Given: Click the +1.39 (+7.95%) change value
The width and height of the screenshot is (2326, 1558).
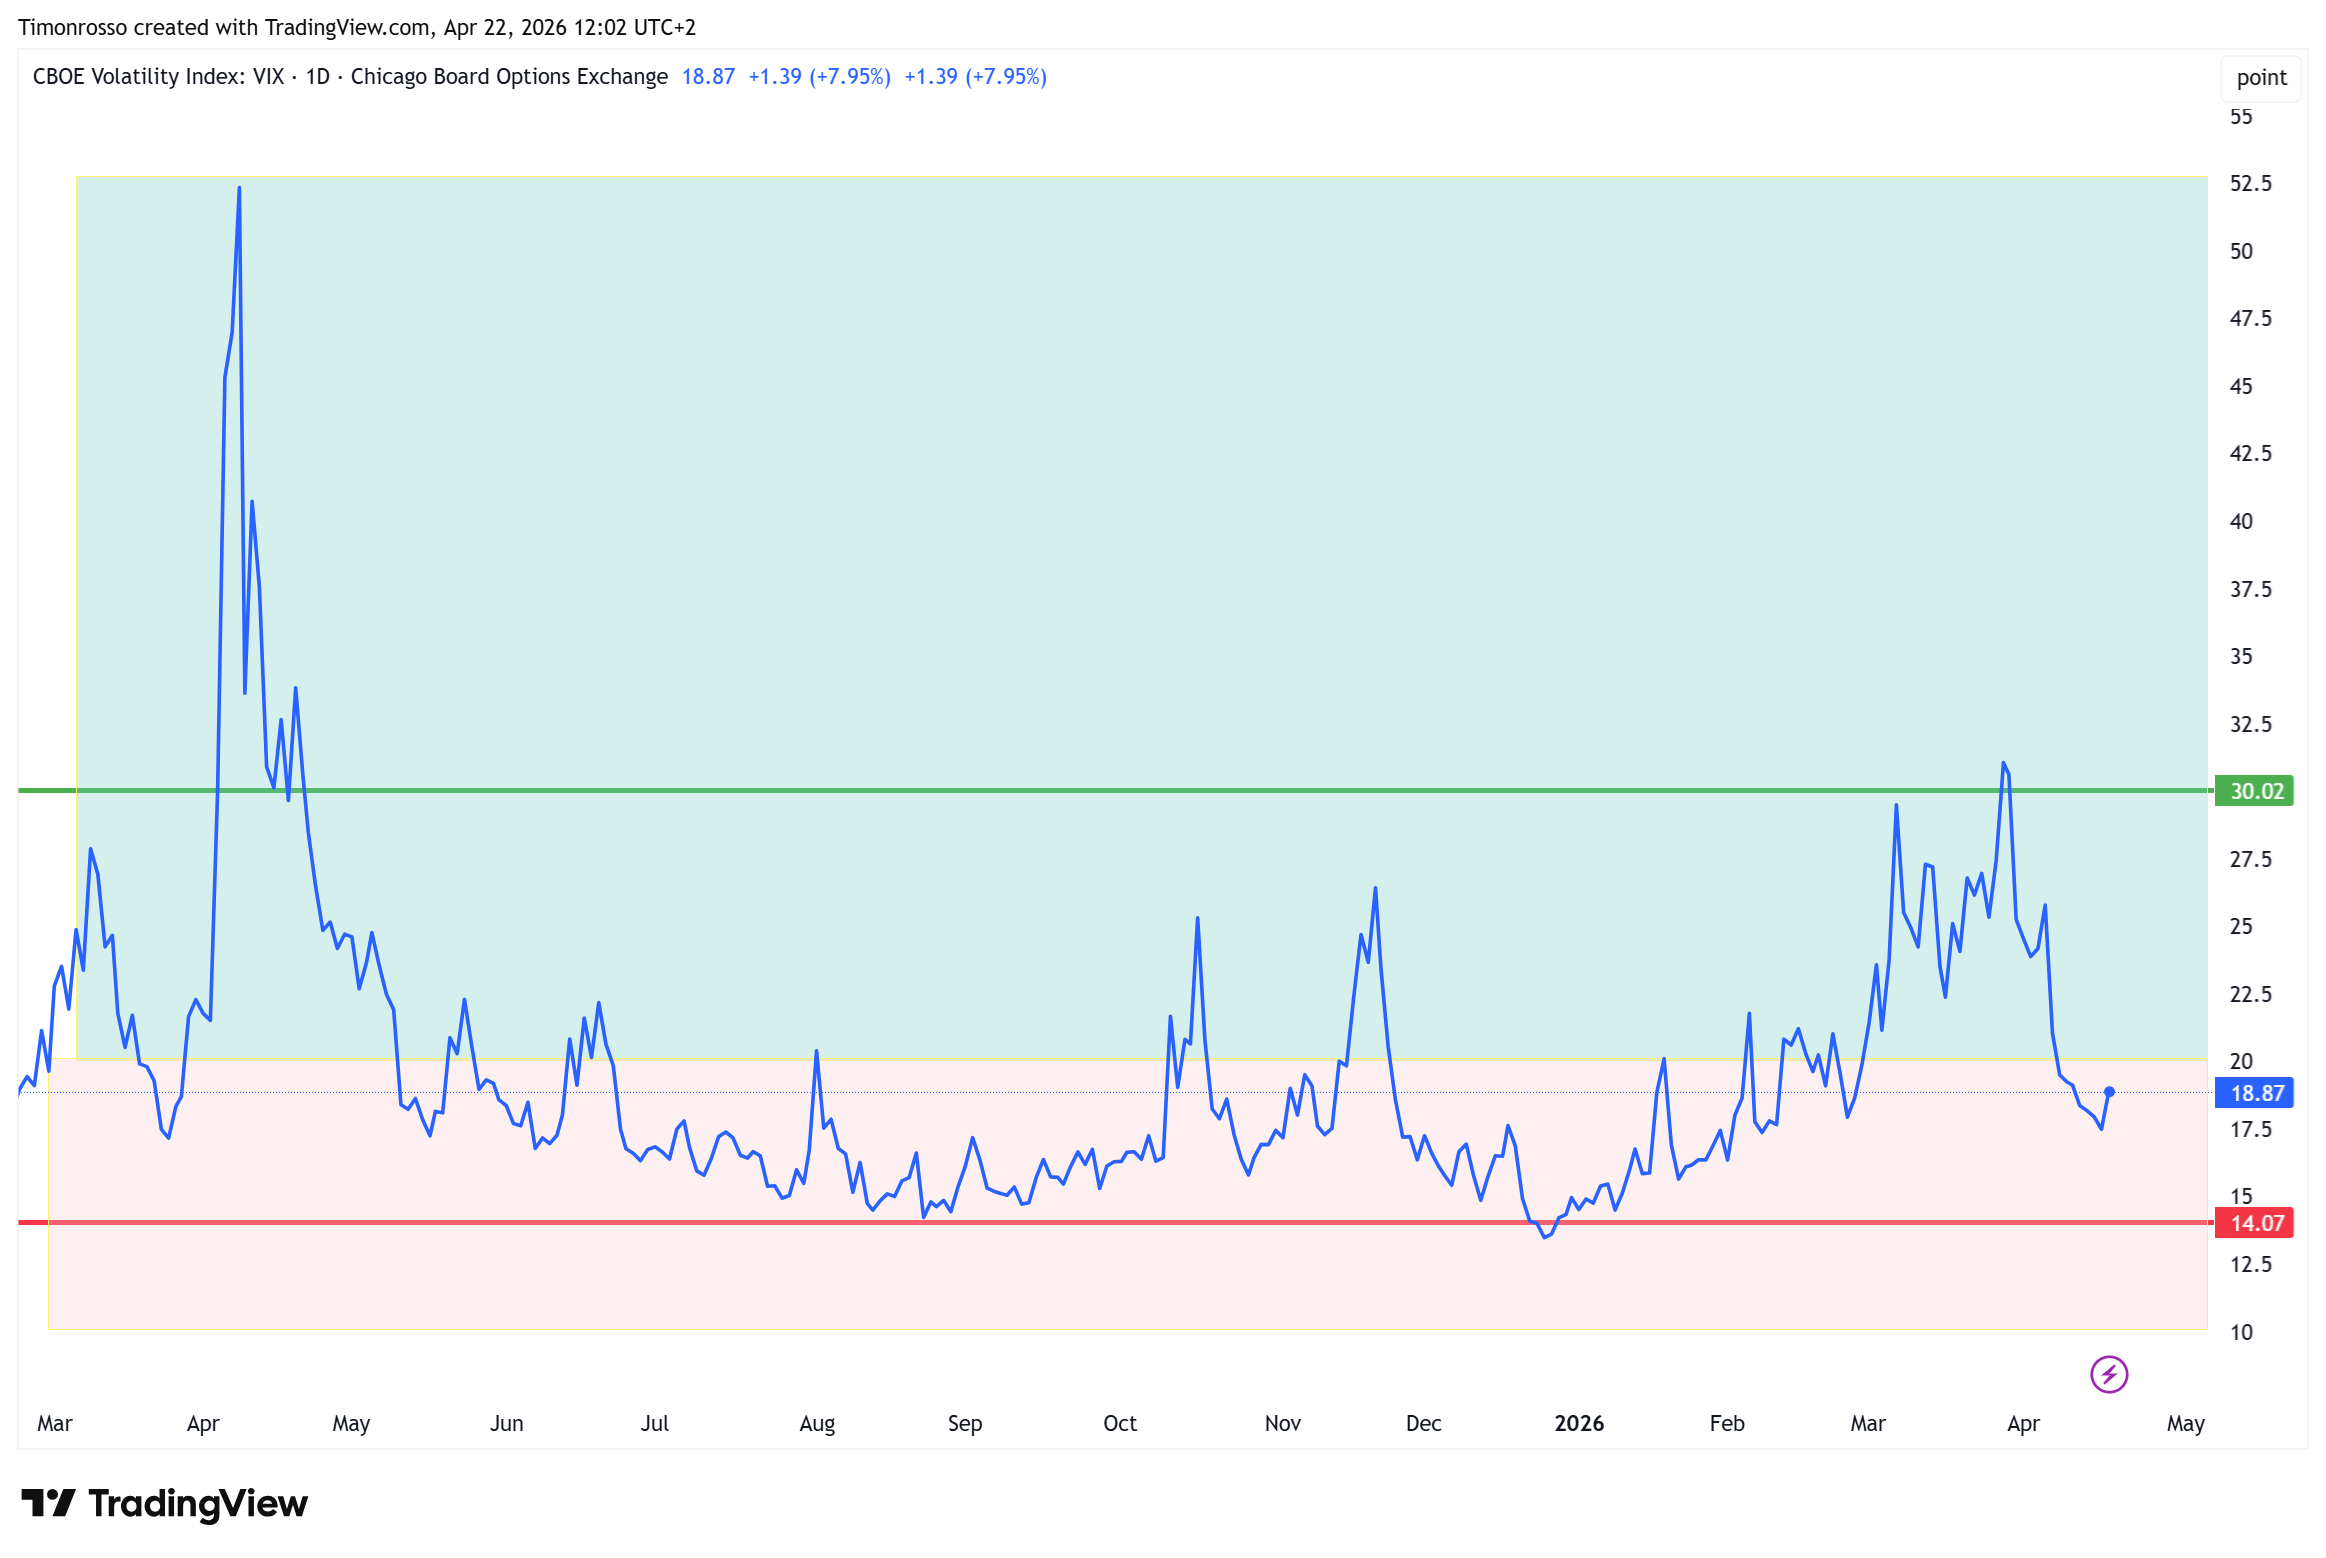Looking at the screenshot, I should [x=819, y=77].
